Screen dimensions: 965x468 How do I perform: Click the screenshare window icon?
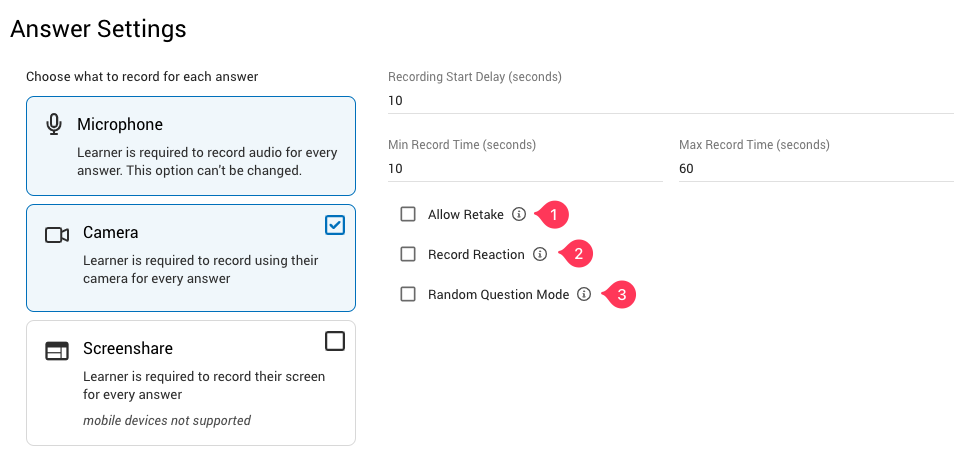point(57,351)
